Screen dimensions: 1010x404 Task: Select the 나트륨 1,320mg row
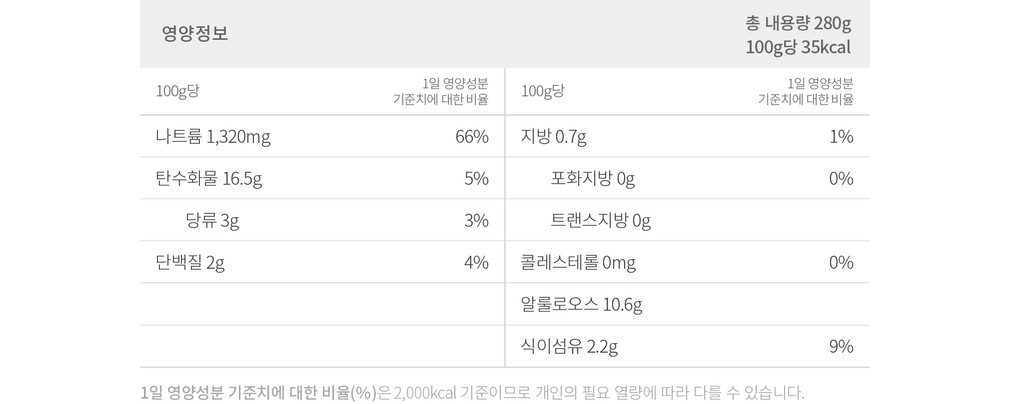[213, 137]
